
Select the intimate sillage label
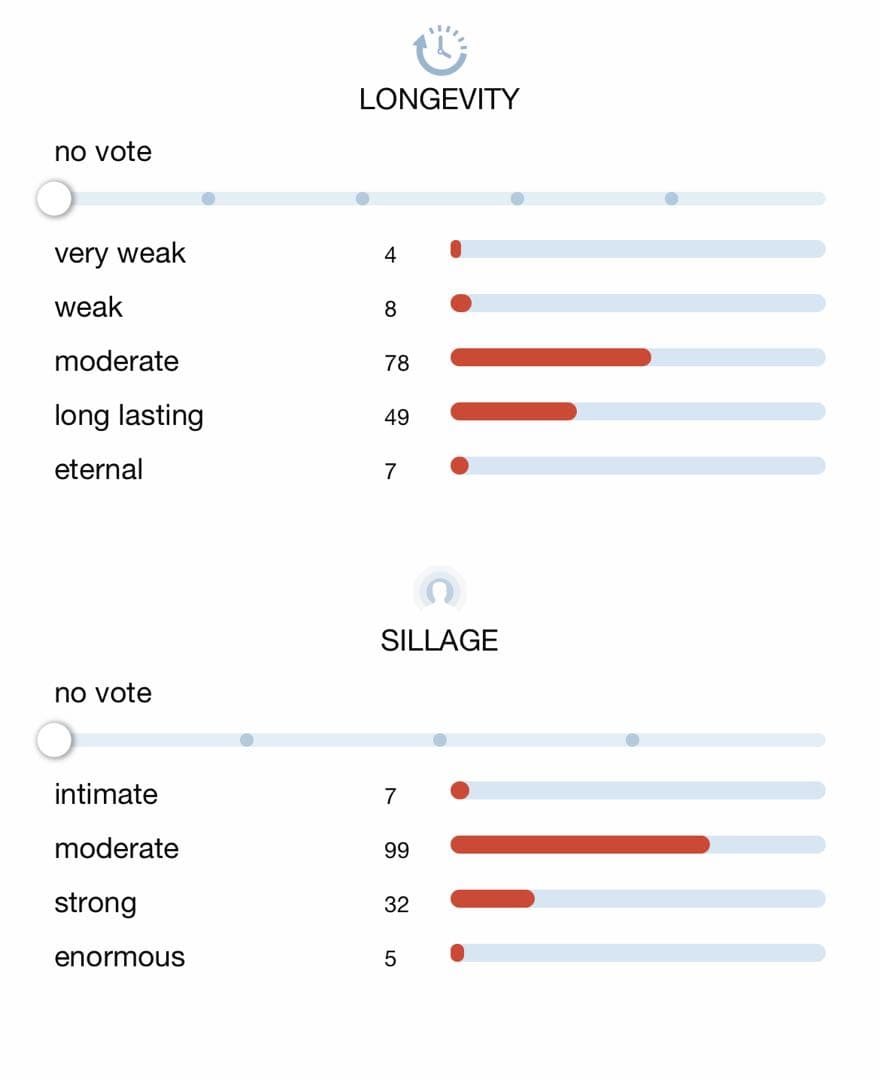coord(106,794)
